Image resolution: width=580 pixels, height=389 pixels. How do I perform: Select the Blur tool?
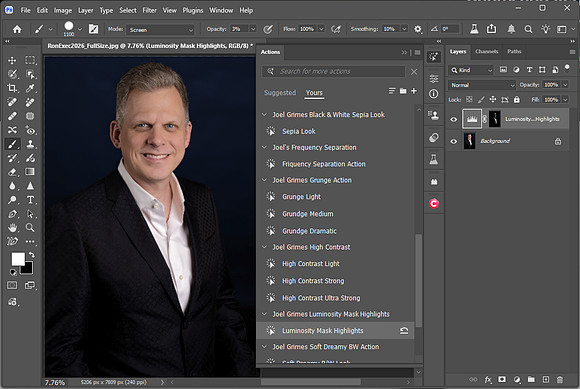point(12,186)
